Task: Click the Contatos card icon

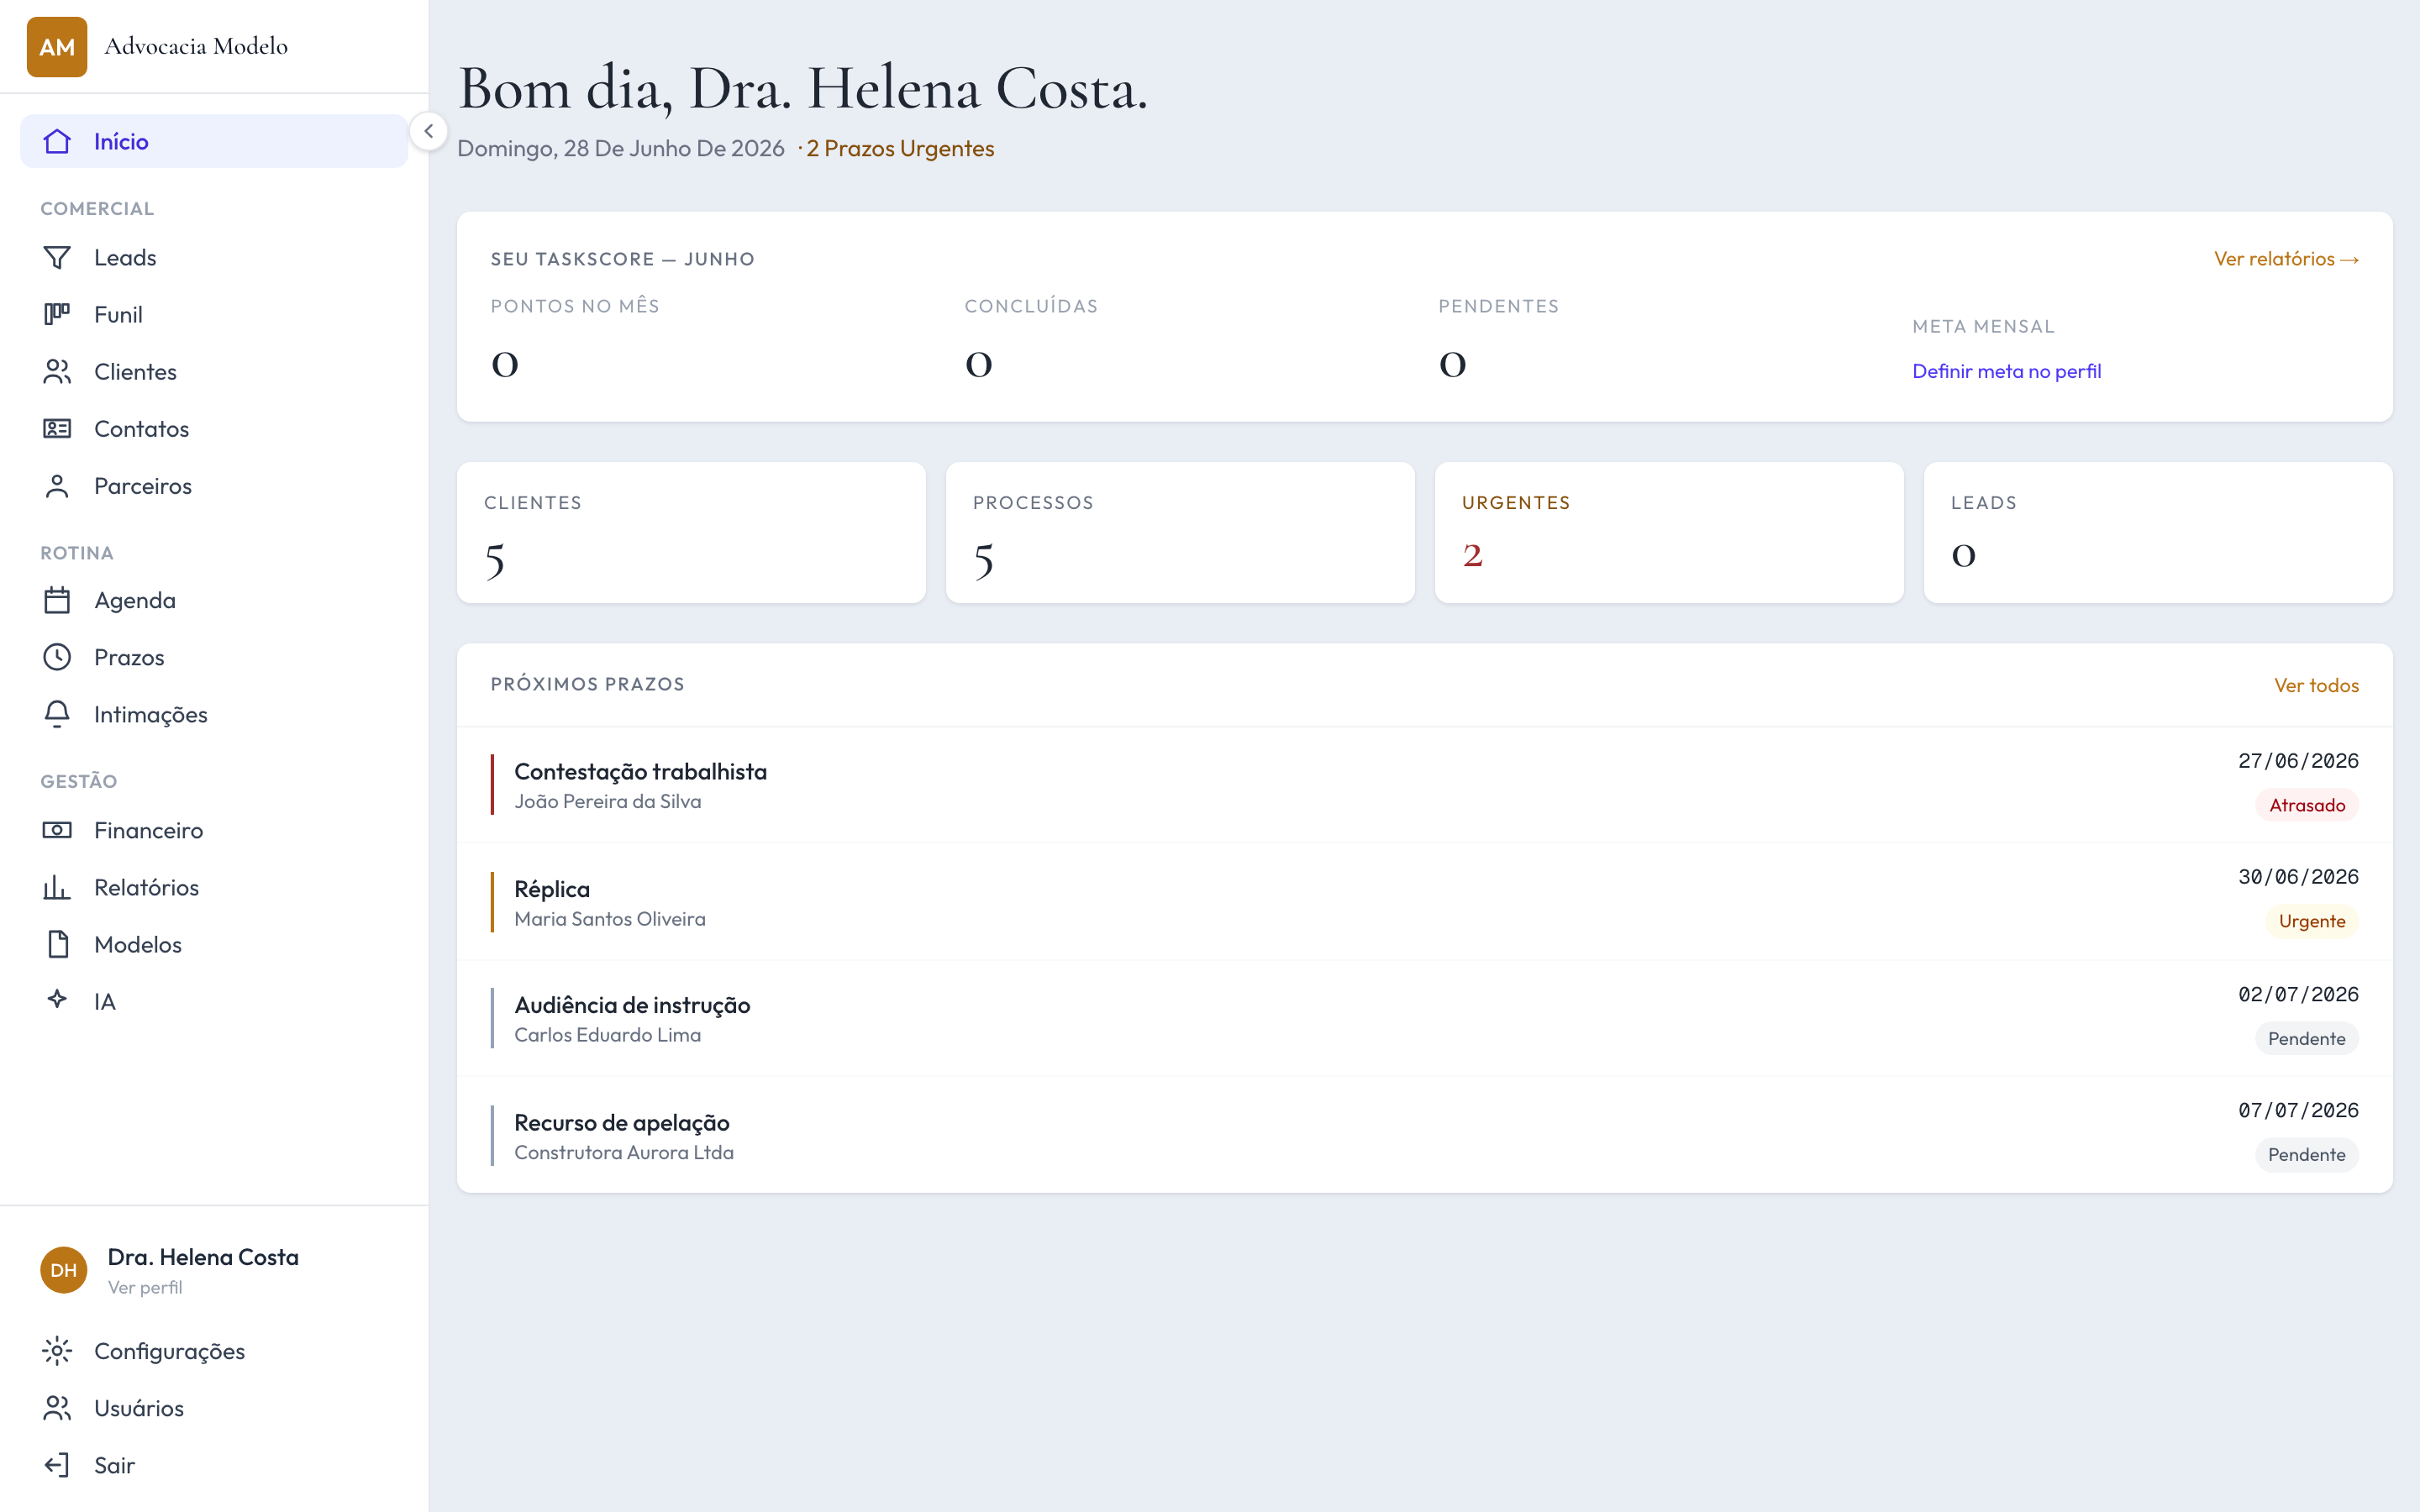Action: click(57, 429)
